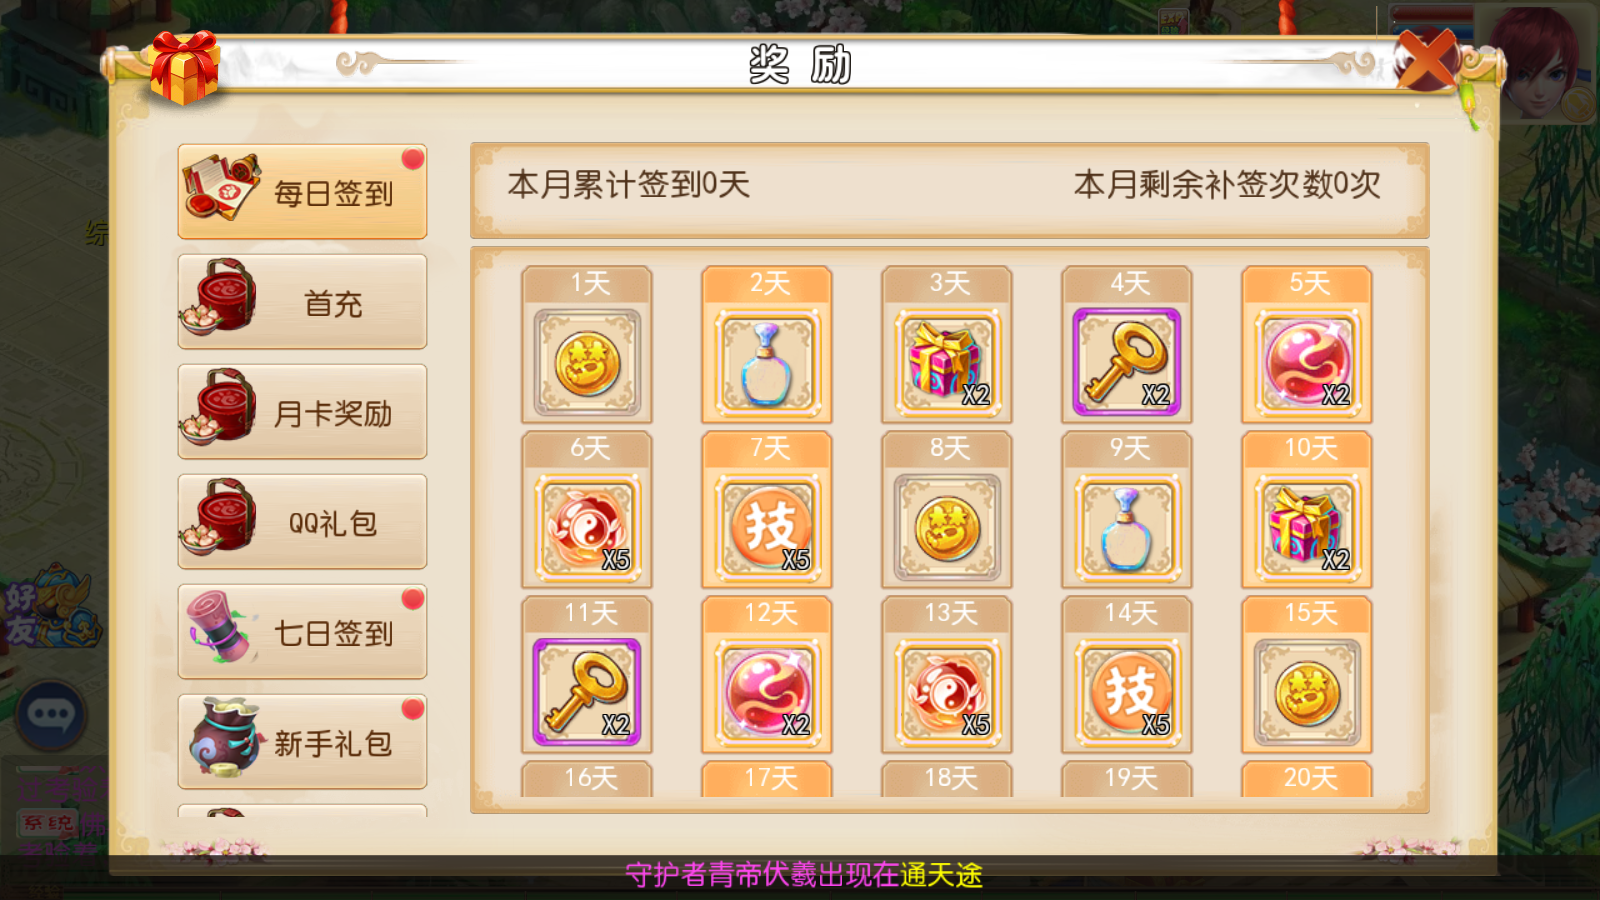Viewport: 1600px width, 900px height.
Task: Click the day 10 gift box reward
Action: 1307,527
